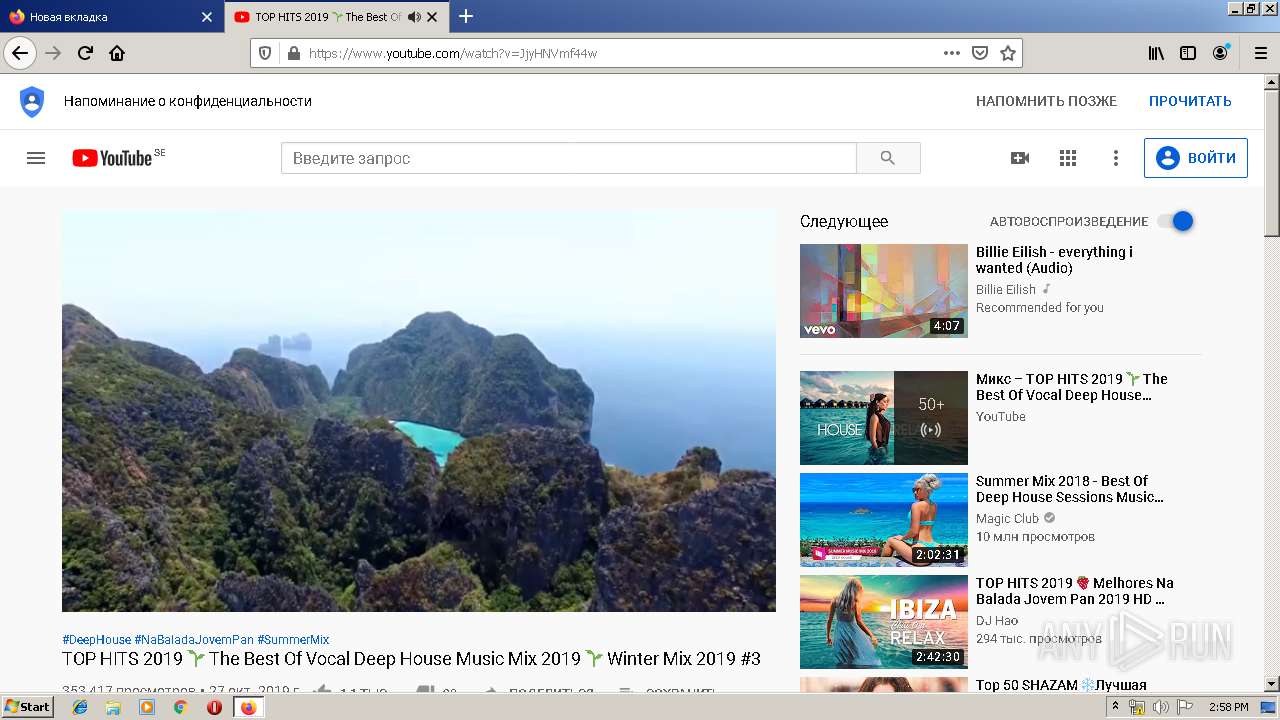The width and height of the screenshot is (1280, 720).
Task: Toggle the АВТОВОСПРОИЗВЕДЕНИЕ autoplay switch
Action: 1176,221
